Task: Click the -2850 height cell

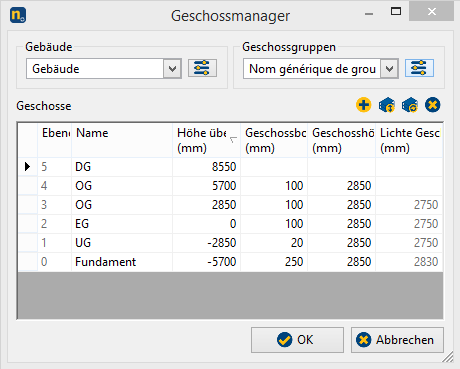Action: click(x=207, y=243)
